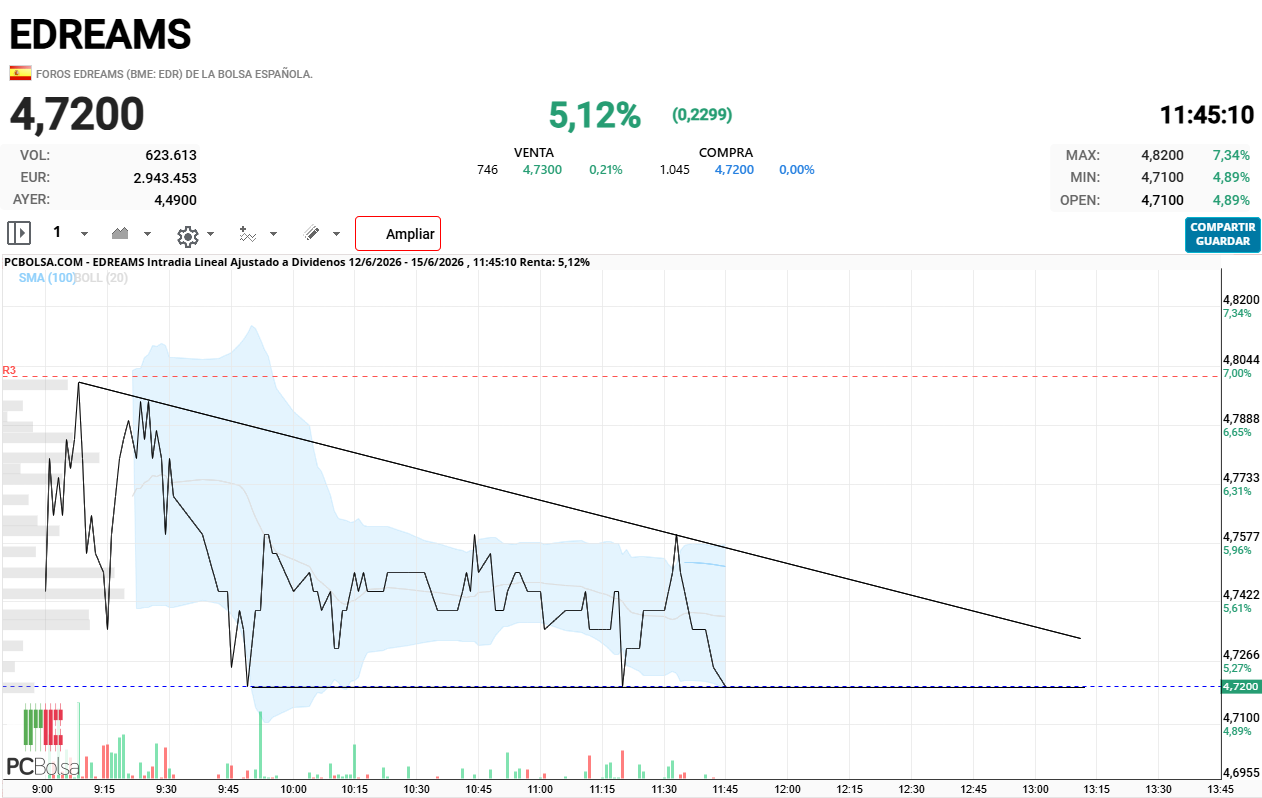Click the 4,7577 price axis label
Screen dimensions: 1262x798
click(1240, 537)
